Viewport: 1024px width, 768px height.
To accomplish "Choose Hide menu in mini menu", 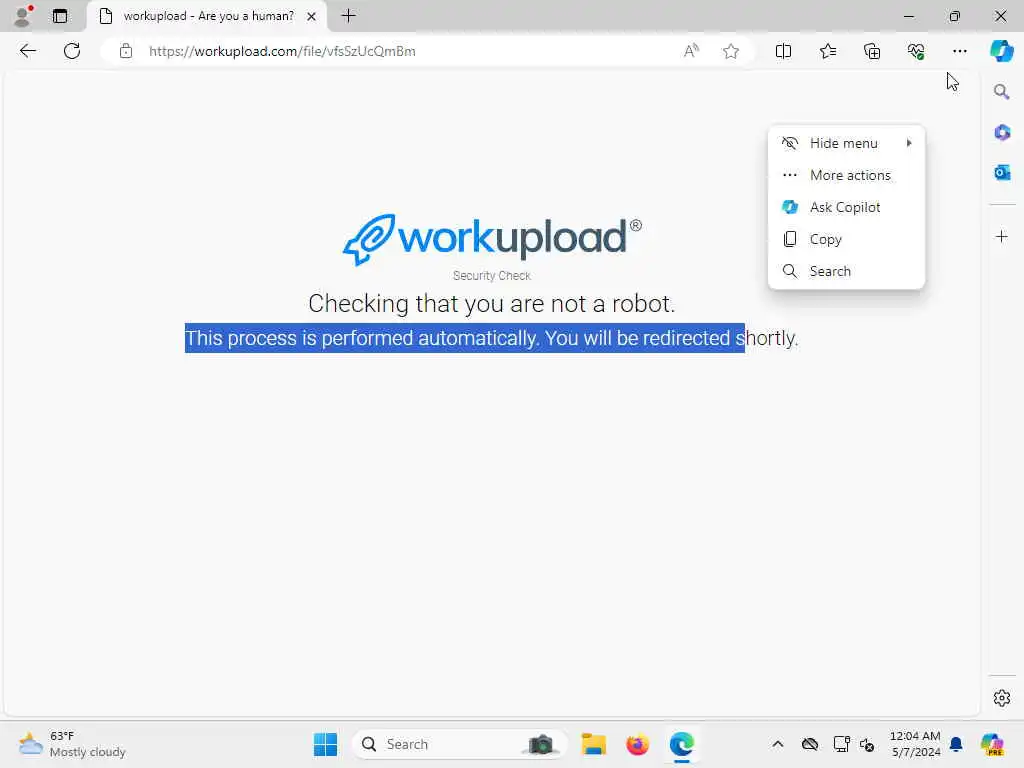I will tap(846, 143).
